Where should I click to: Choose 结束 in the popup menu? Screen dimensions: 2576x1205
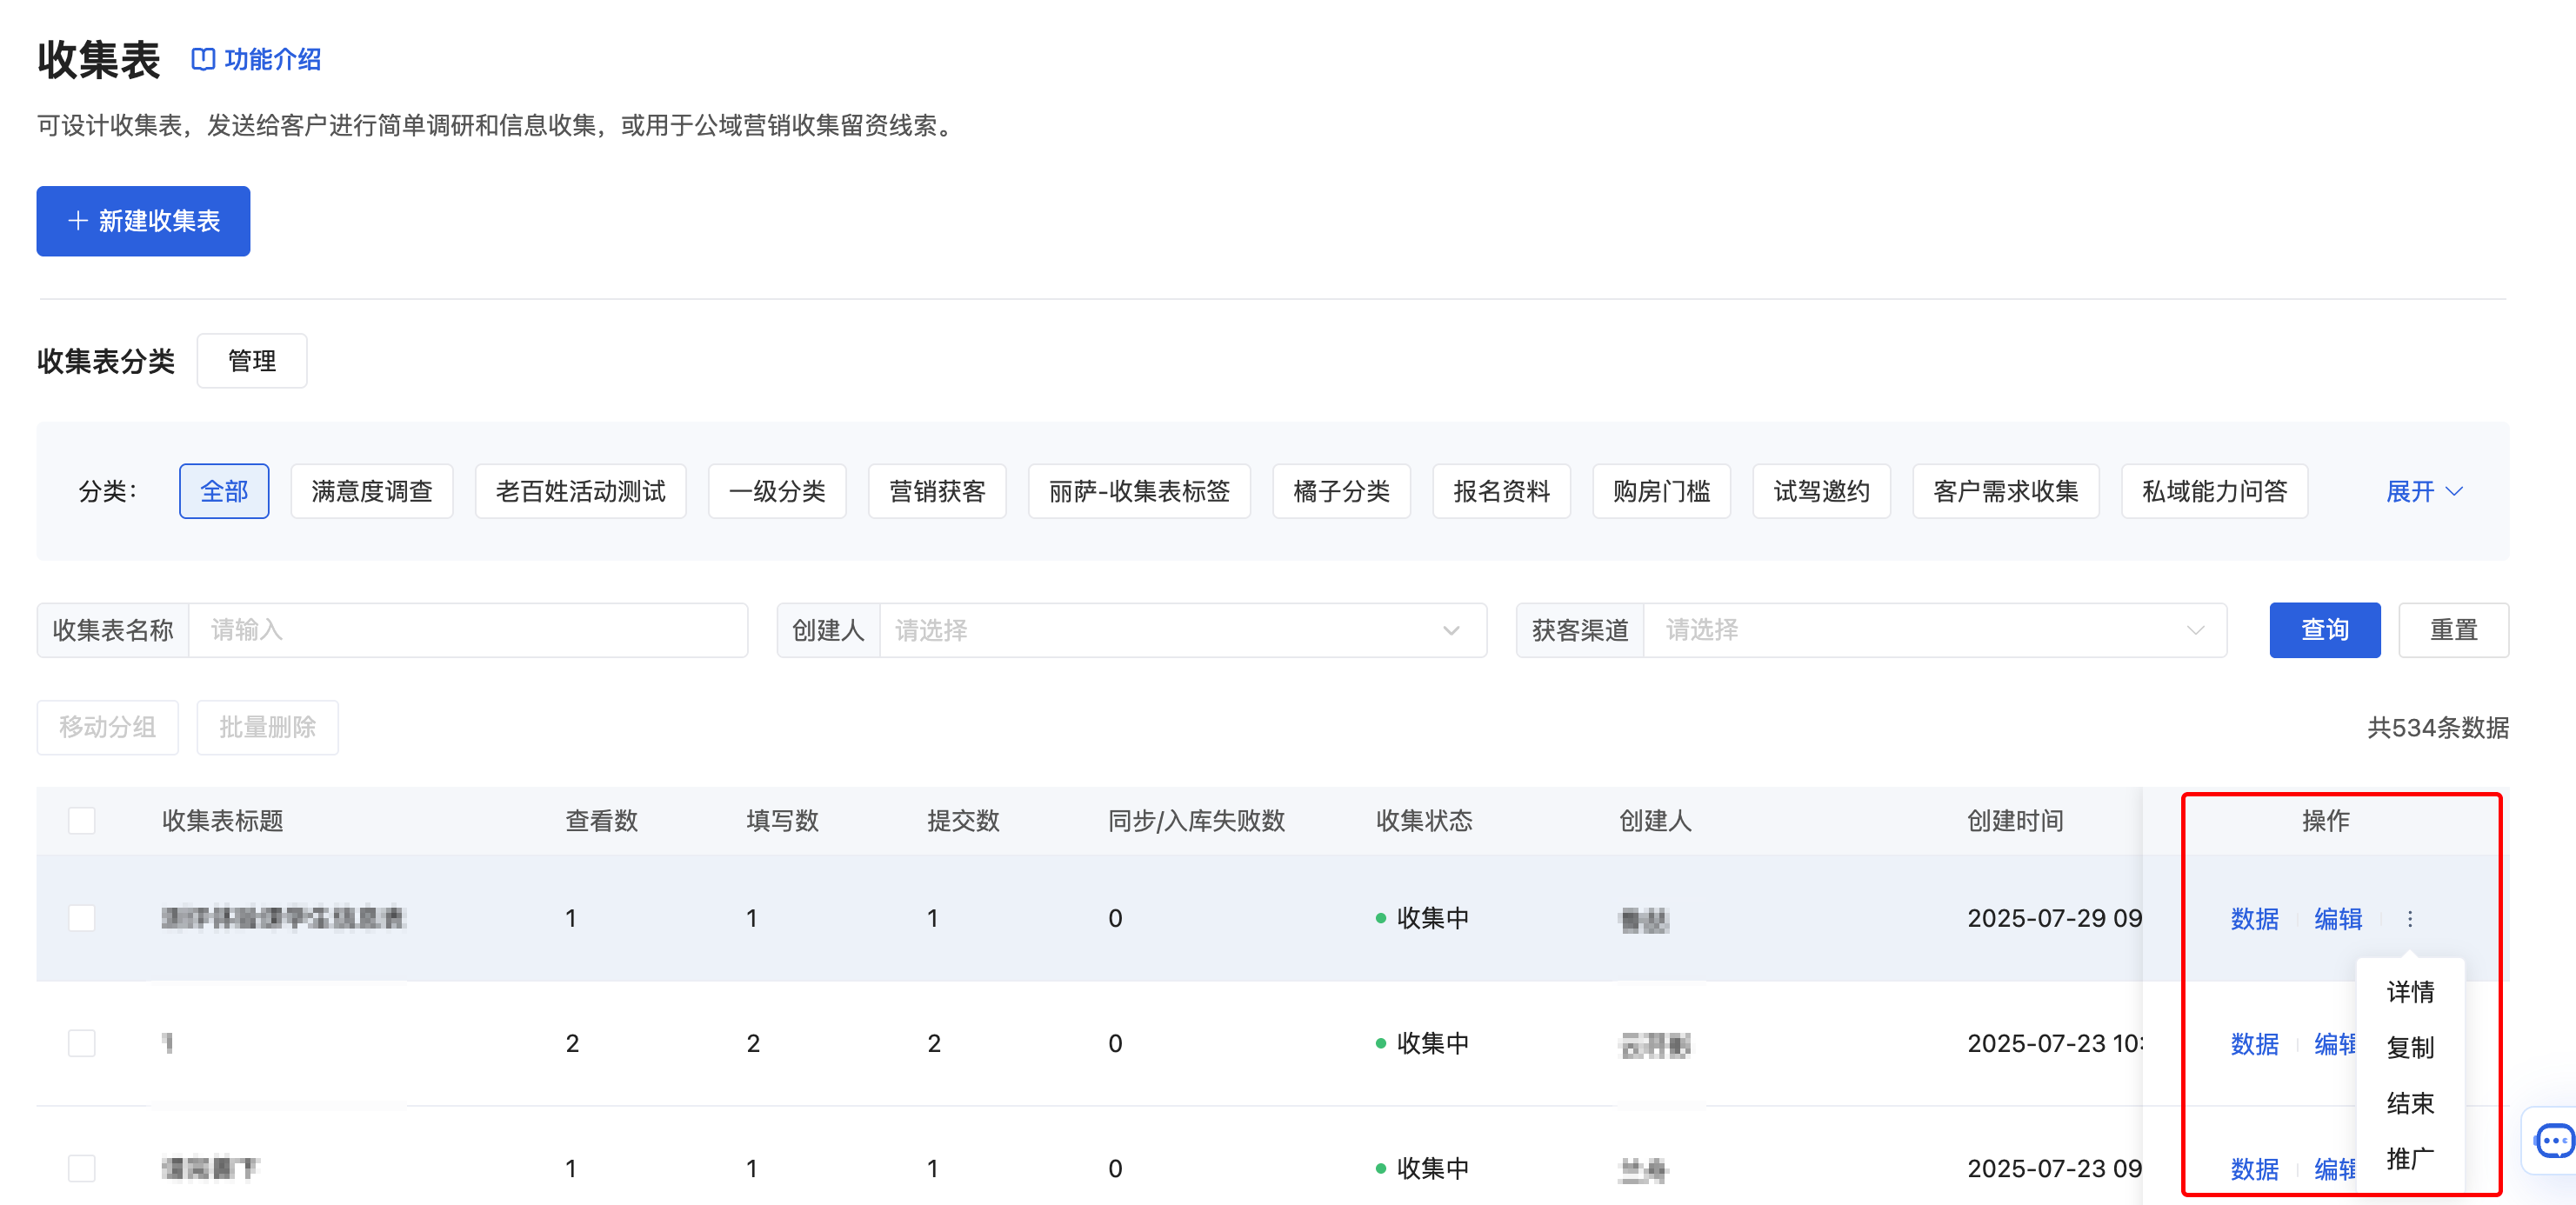[x=2410, y=1103]
